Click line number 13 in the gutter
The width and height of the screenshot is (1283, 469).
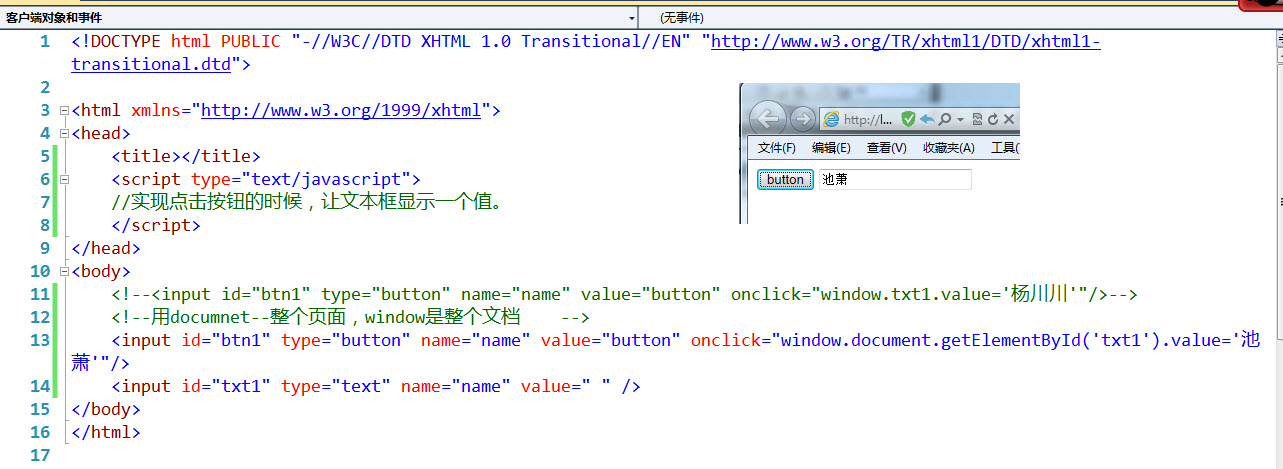click(x=40, y=340)
